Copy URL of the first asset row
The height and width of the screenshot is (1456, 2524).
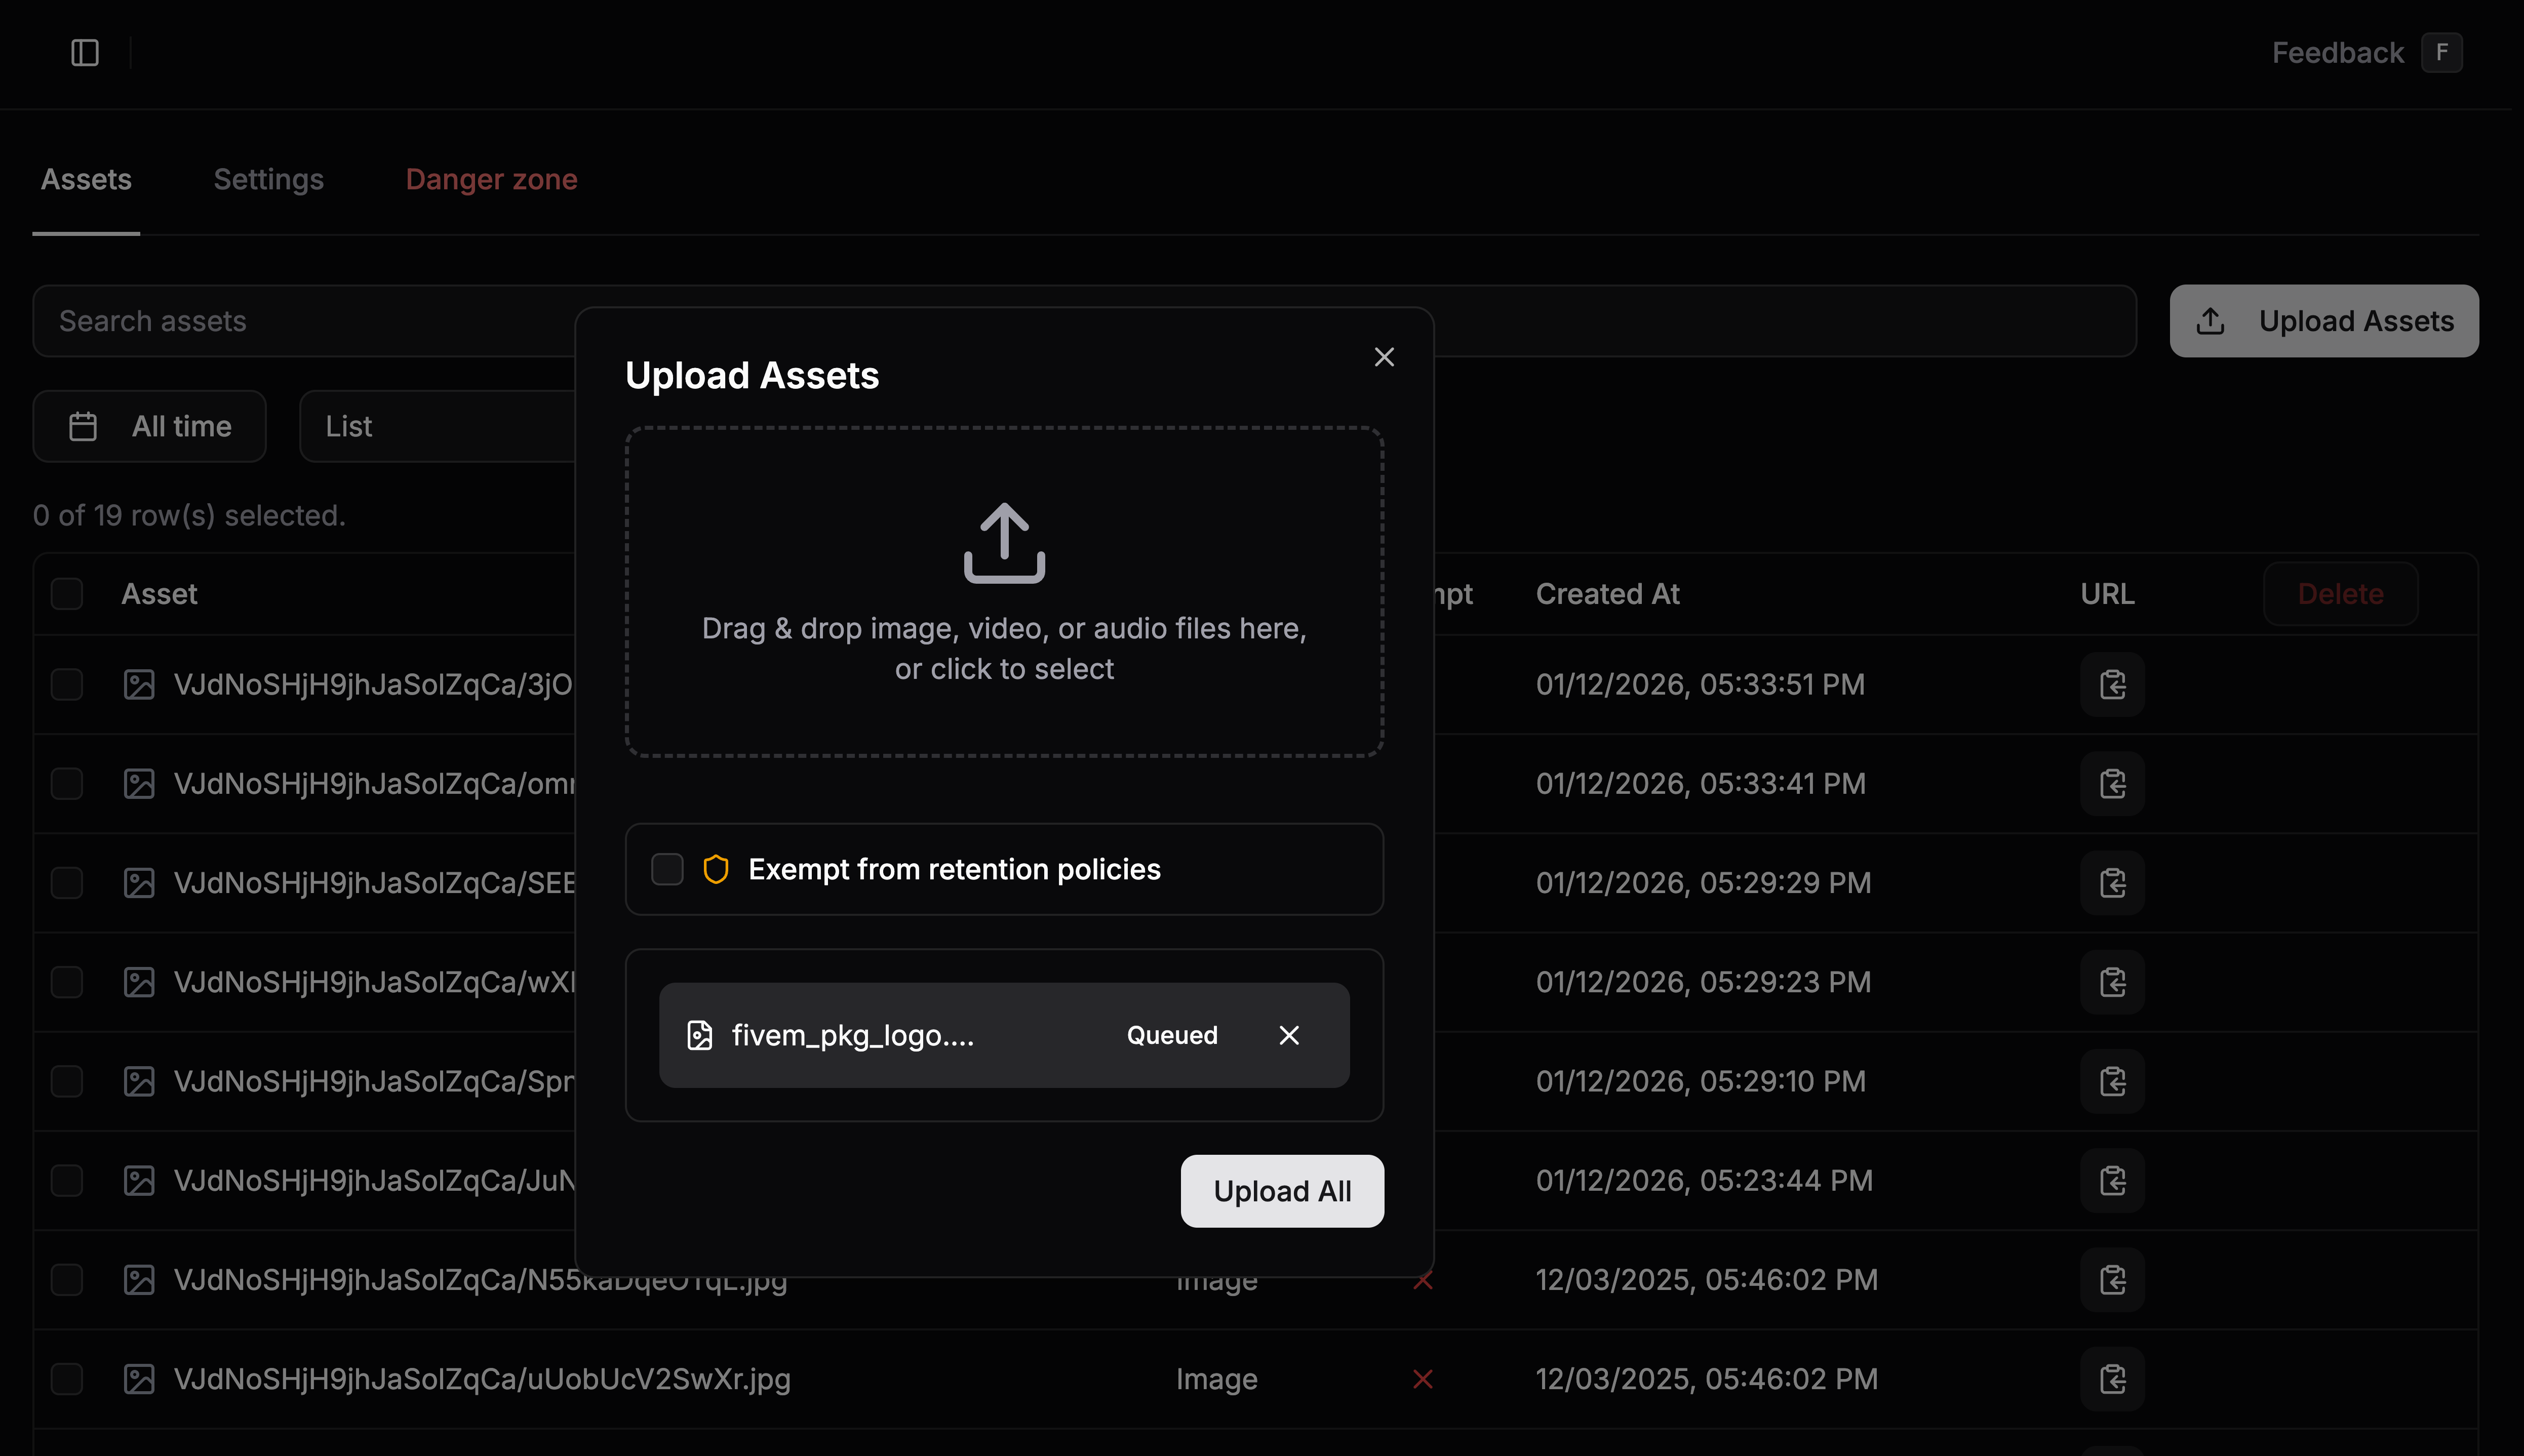[2112, 684]
